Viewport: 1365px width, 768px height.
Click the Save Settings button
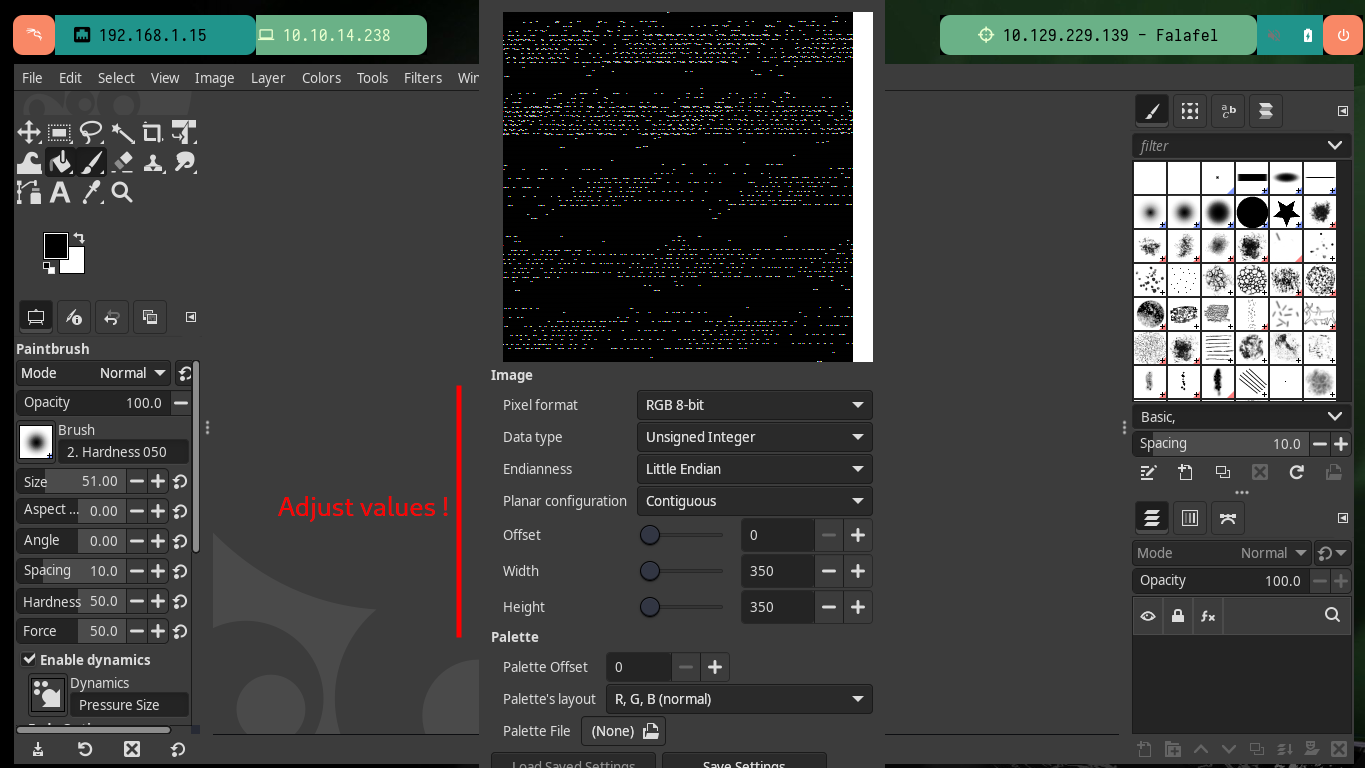pyautogui.click(x=744, y=762)
